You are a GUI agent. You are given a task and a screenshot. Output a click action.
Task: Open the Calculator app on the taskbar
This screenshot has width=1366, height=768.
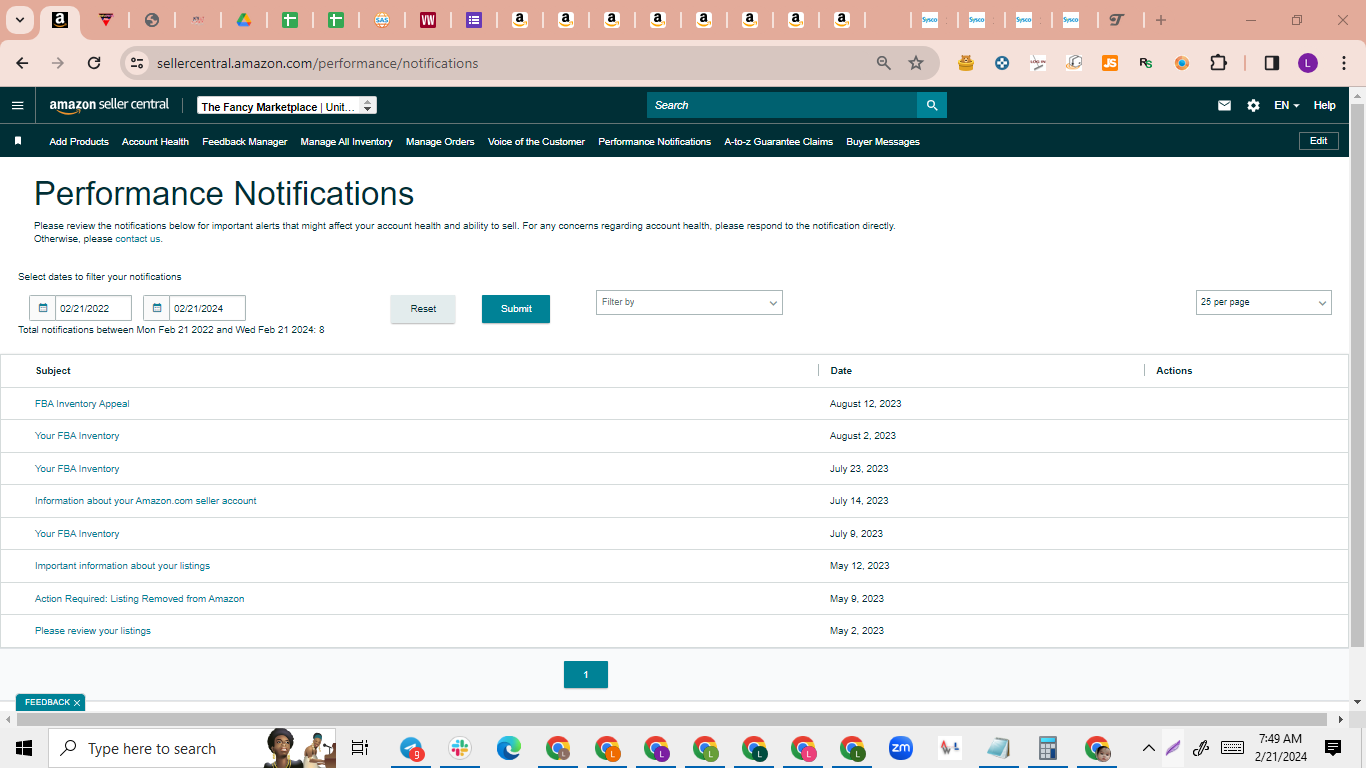point(1048,748)
